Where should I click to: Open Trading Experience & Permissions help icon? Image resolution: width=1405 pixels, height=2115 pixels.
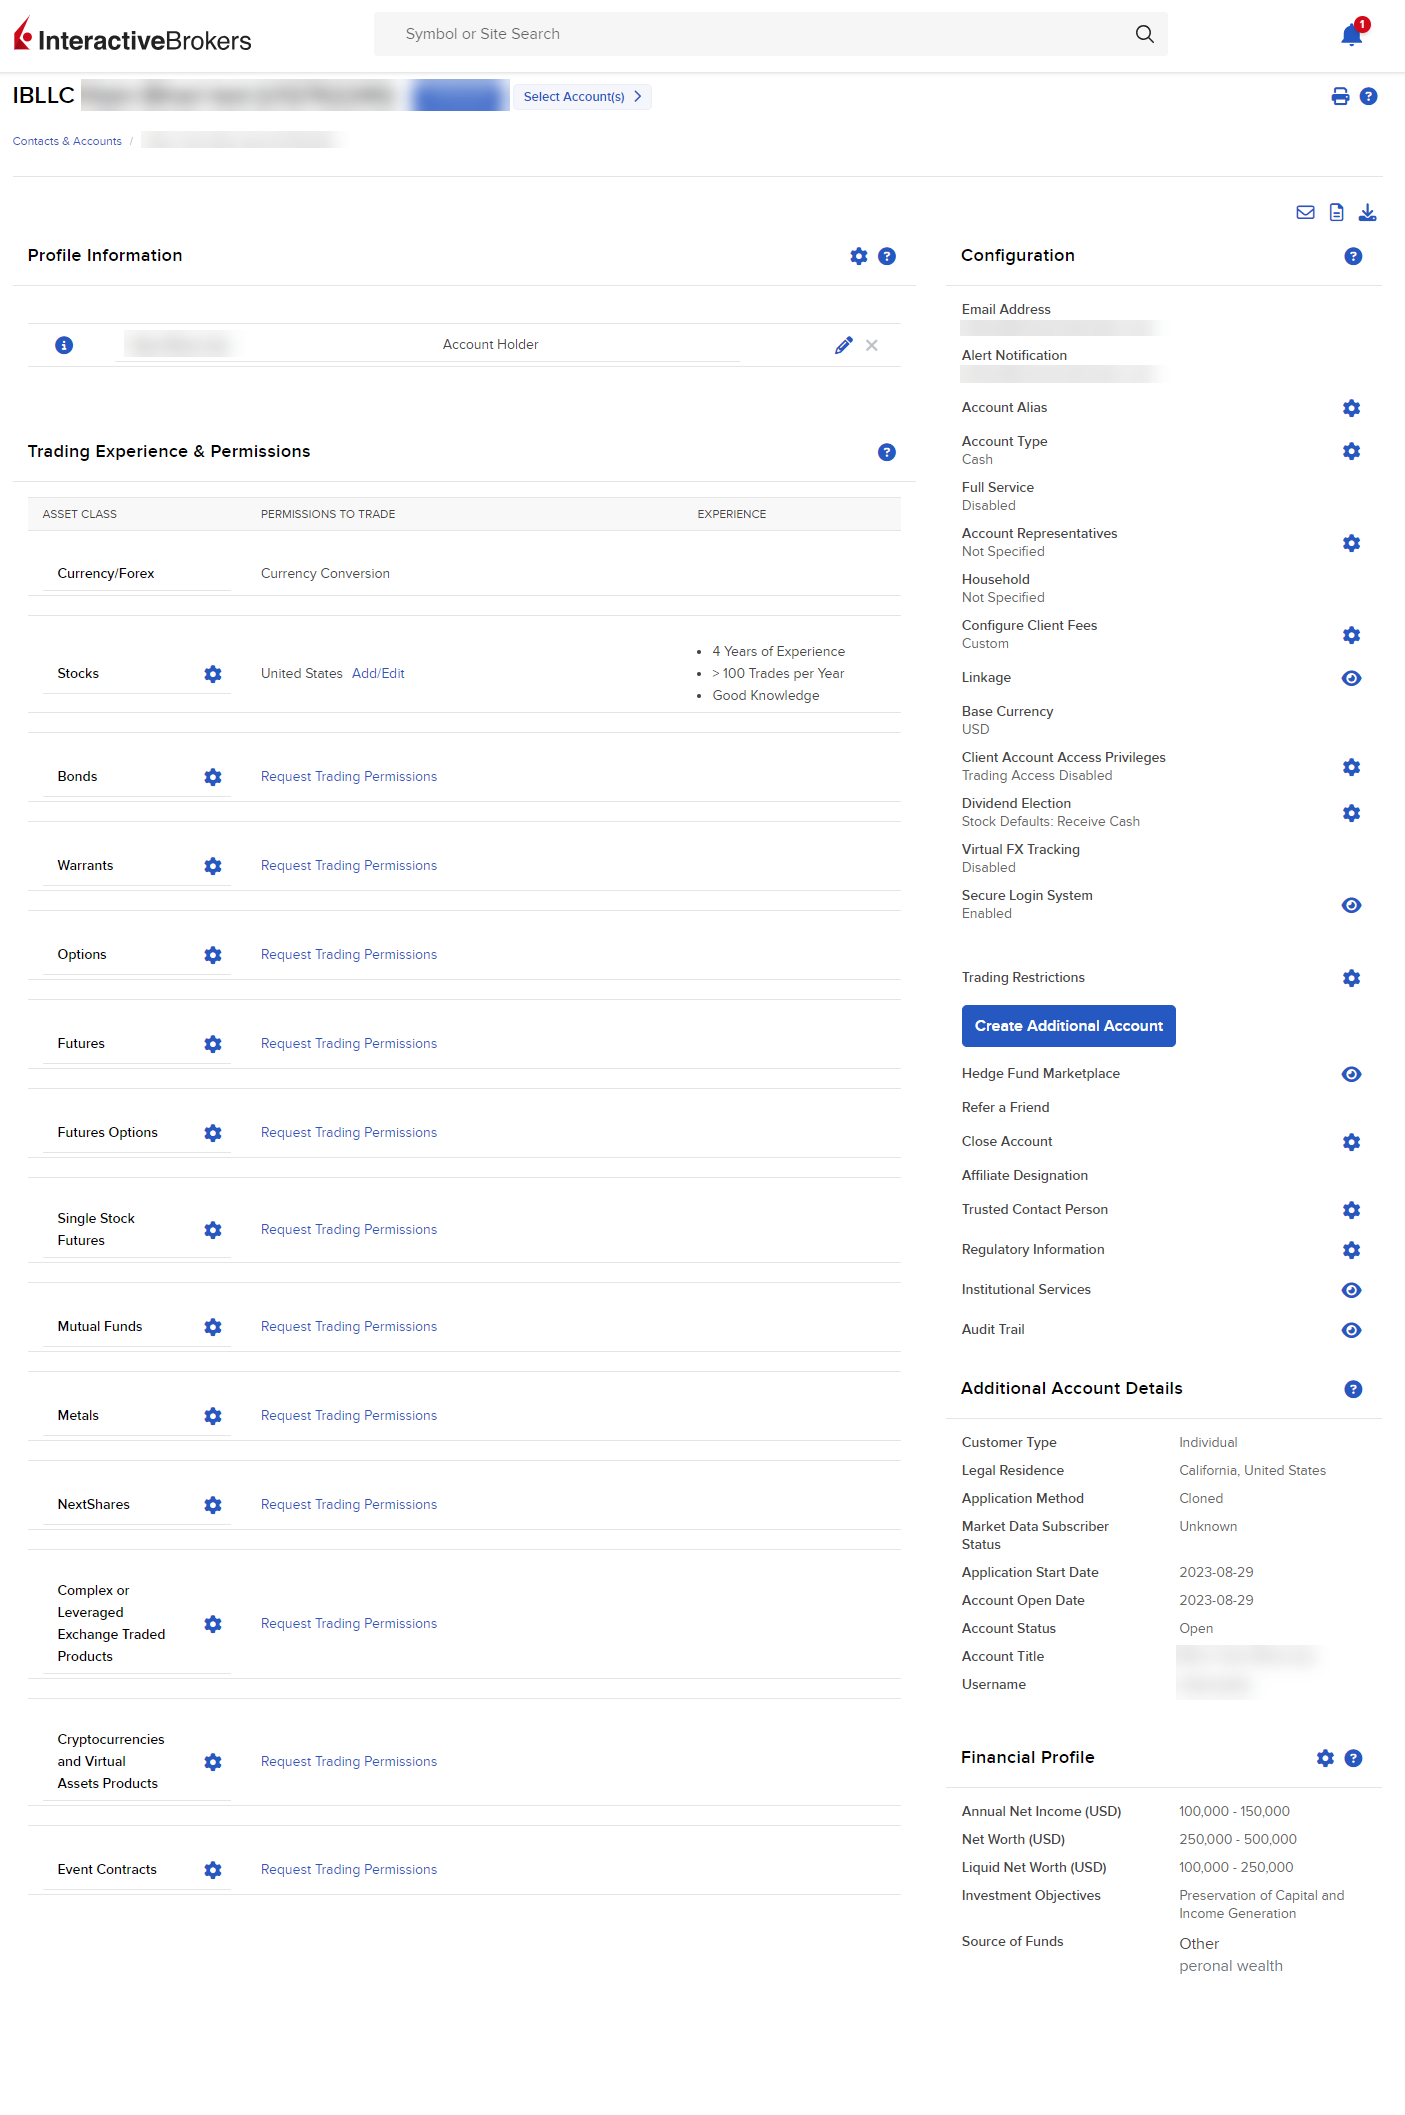pyautogui.click(x=886, y=452)
